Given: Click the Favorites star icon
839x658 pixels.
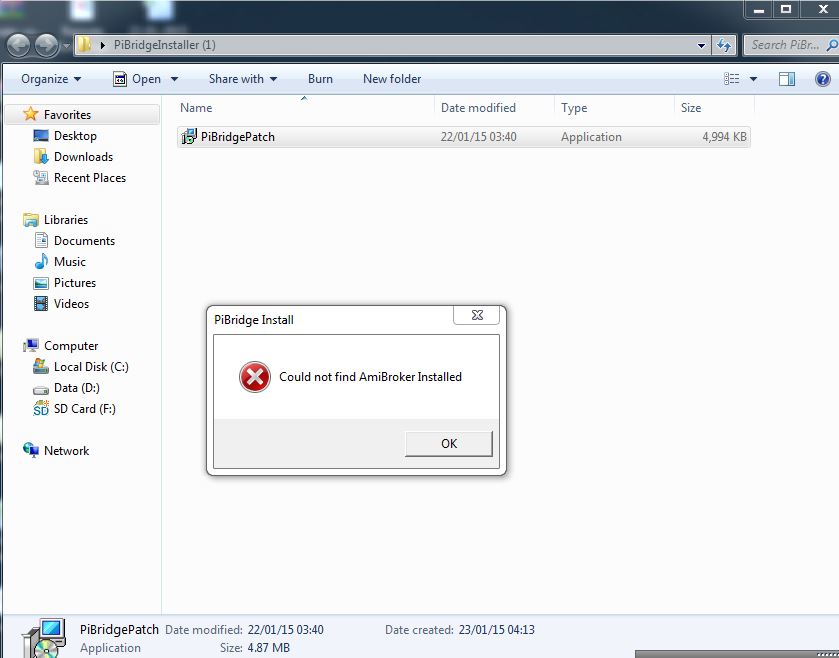Looking at the screenshot, I should click(30, 114).
